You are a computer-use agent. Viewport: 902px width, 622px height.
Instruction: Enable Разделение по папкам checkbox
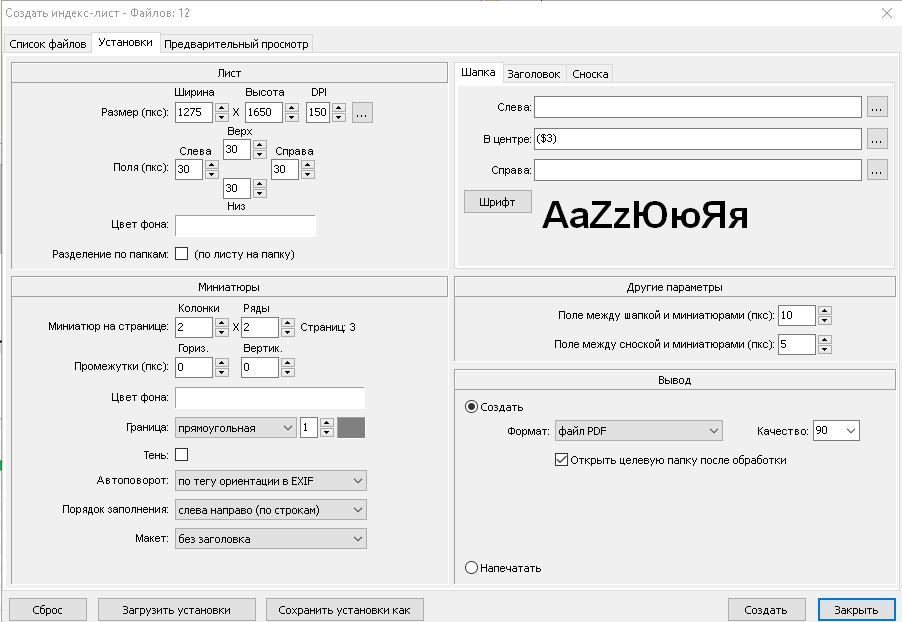coord(181,254)
